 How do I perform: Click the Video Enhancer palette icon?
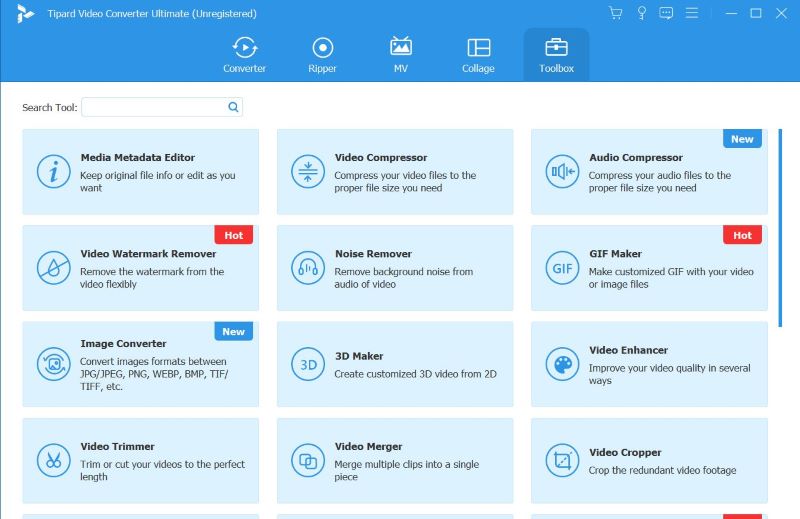pyautogui.click(x=562, y=364)
